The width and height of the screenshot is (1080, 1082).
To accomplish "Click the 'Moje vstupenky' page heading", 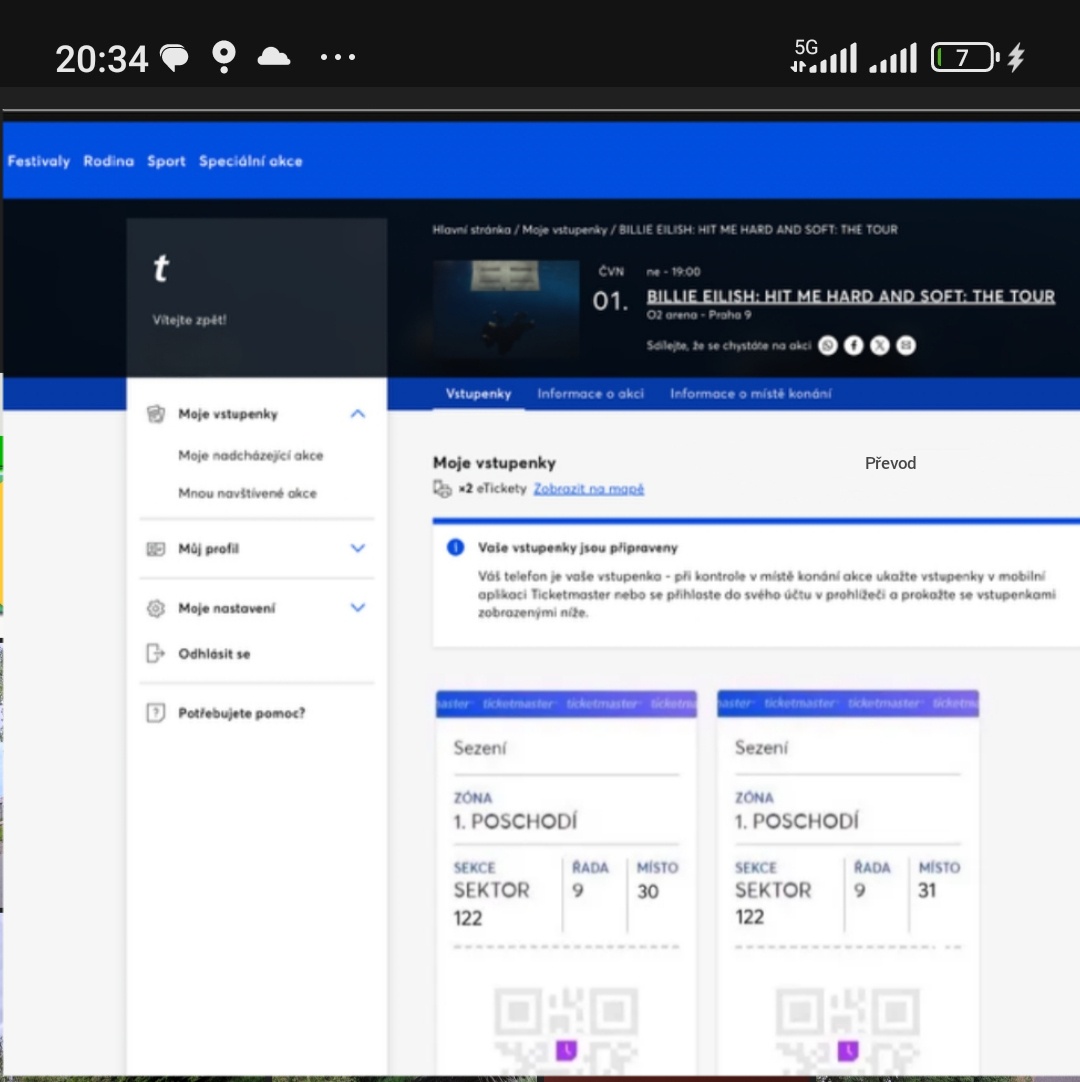I will coord(494,462).
